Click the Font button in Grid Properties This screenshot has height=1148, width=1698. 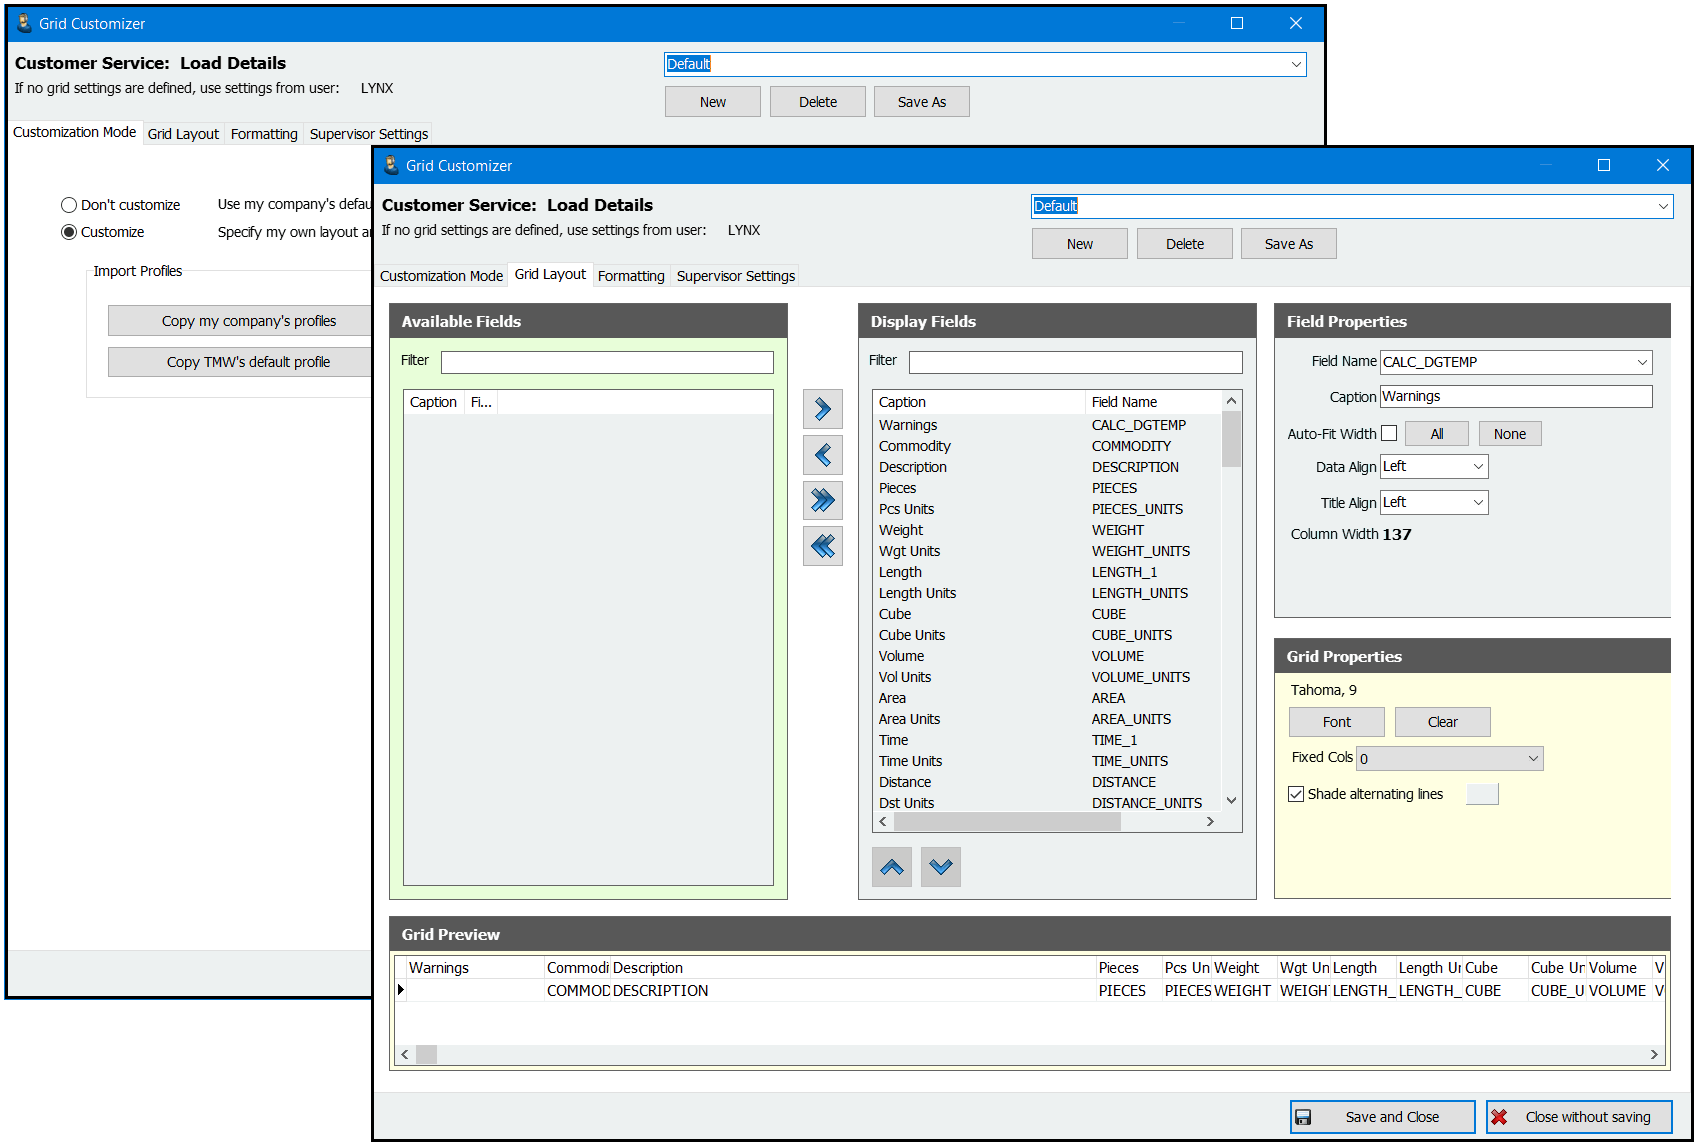1336,722
